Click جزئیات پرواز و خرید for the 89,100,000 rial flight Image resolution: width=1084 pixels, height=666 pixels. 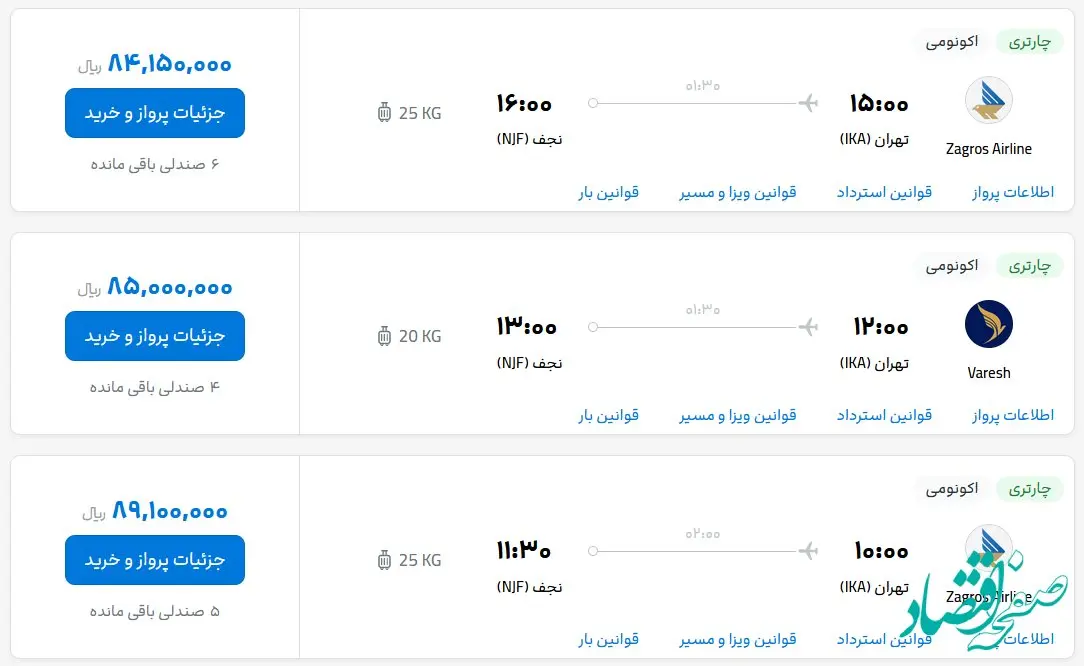(x=154, y=560)
